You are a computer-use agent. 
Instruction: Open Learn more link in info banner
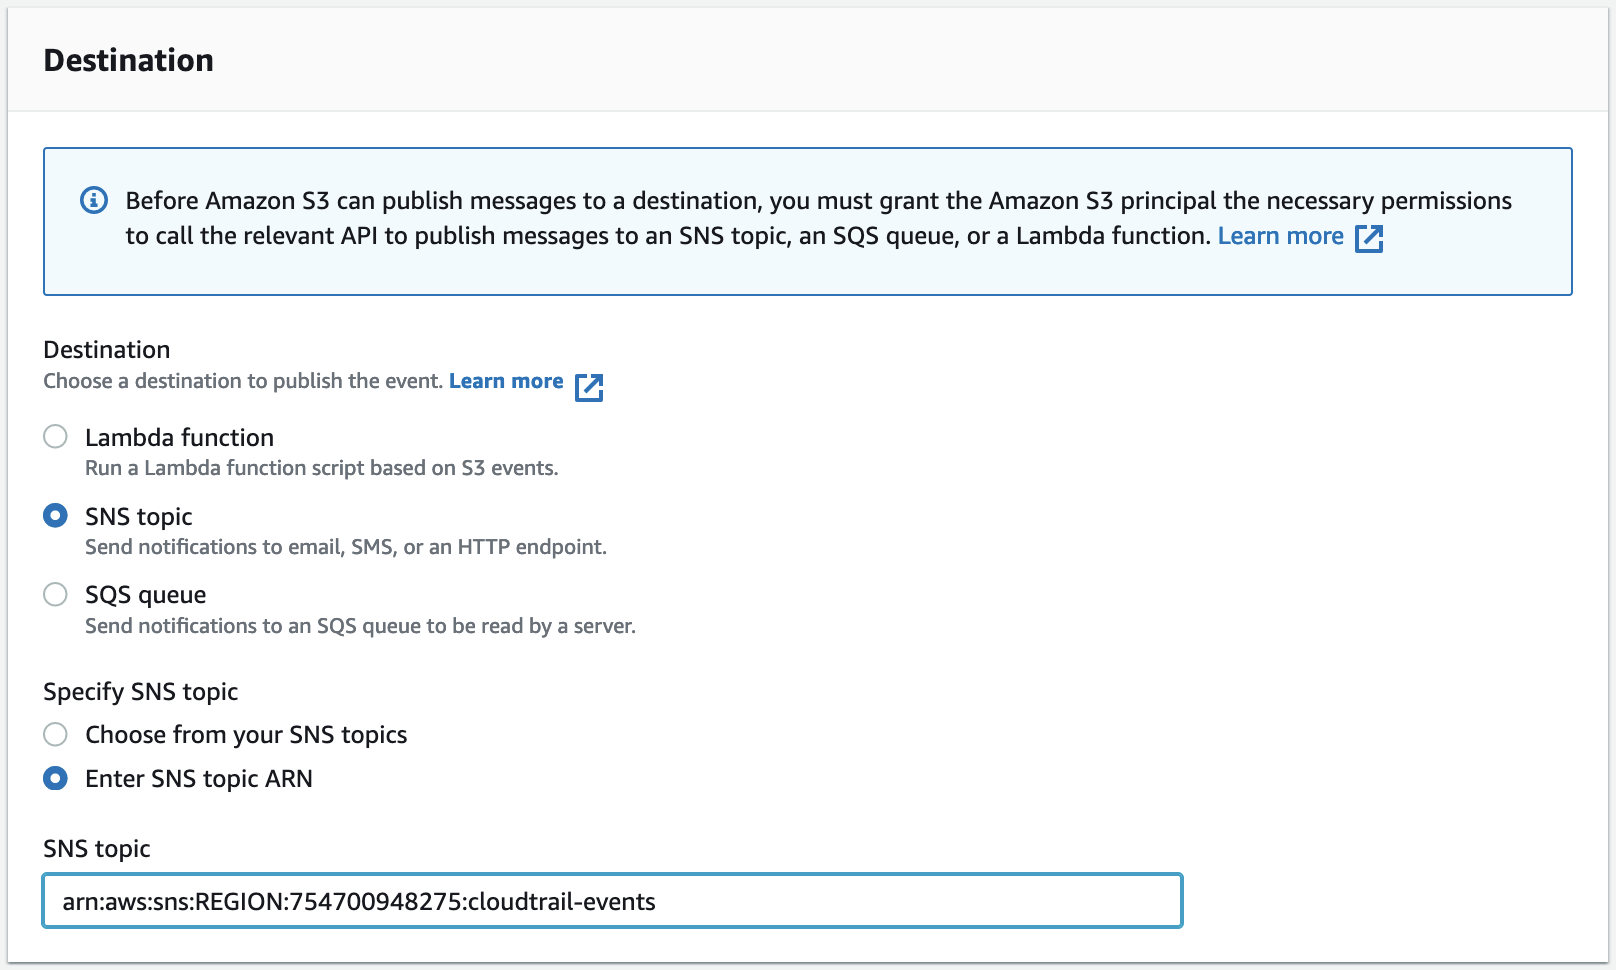pyautogui.click(x=1280, y=236)
